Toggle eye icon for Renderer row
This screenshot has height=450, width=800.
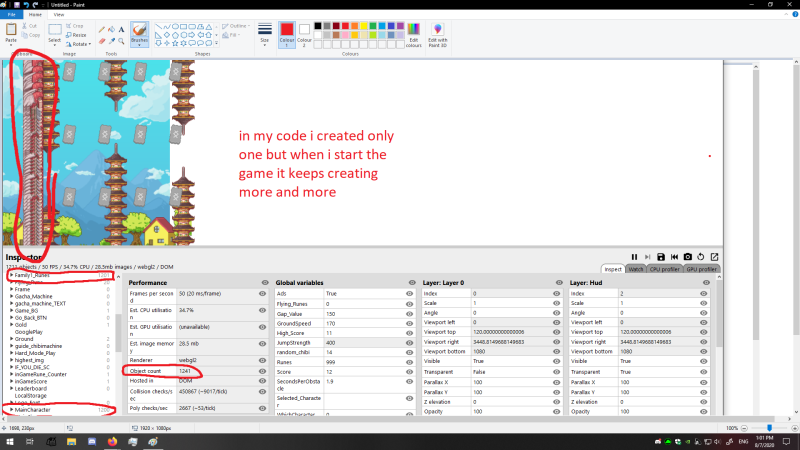[x=262, y=360]
